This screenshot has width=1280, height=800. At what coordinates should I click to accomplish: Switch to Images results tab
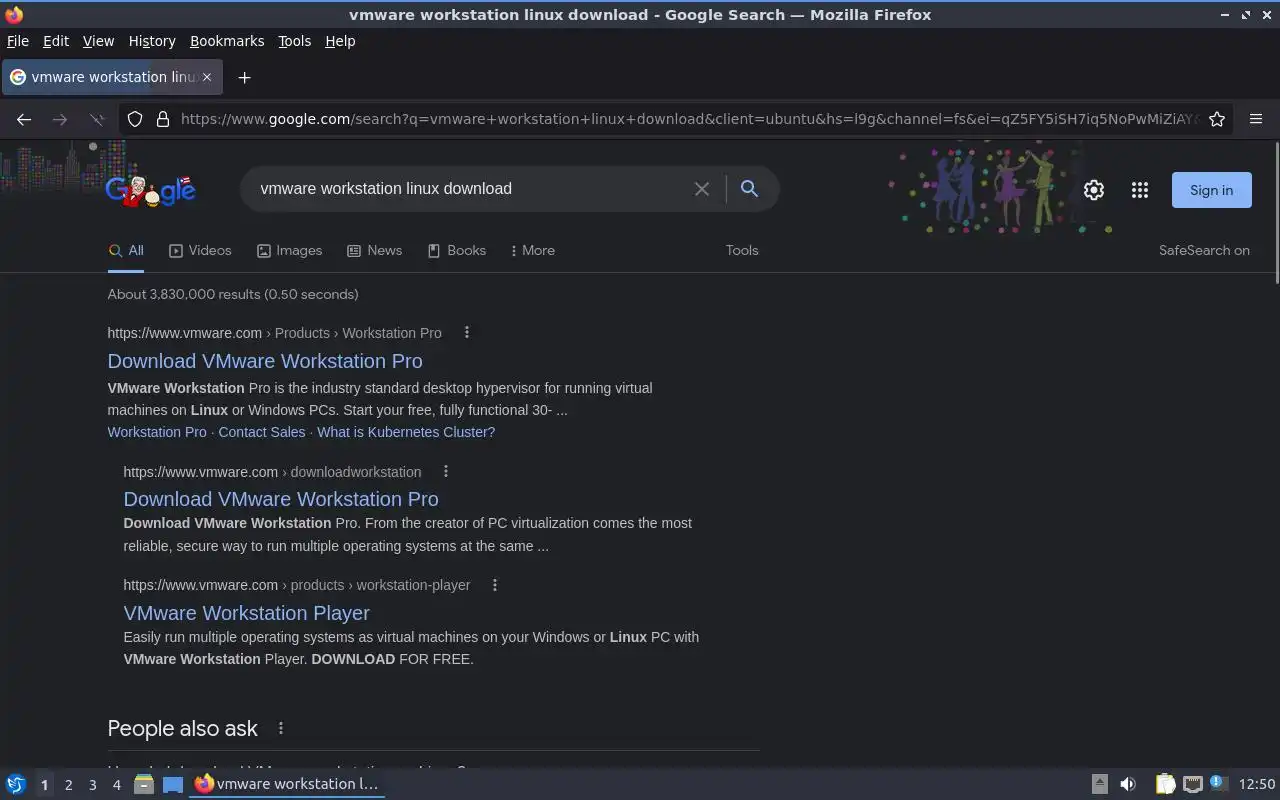pos(289,250)
